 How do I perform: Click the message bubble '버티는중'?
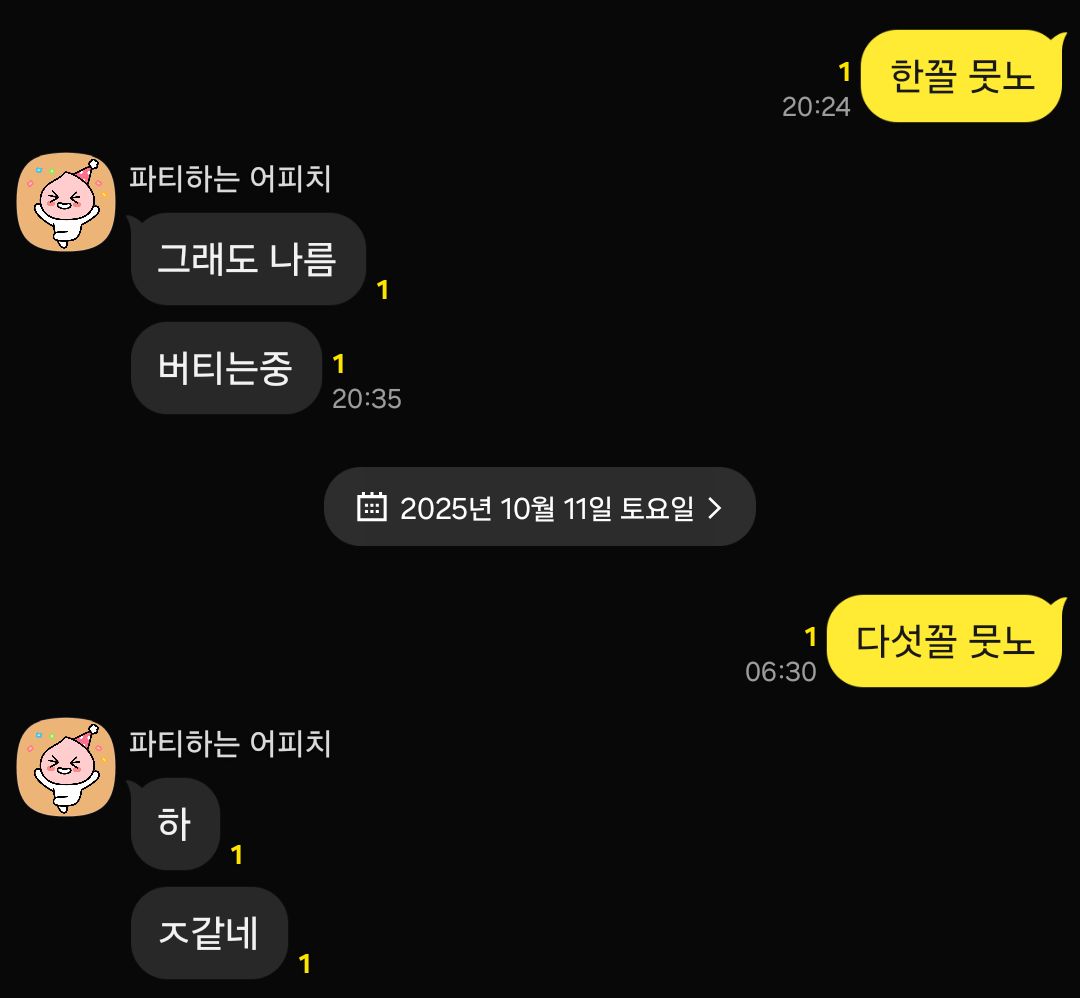[226, 368]
